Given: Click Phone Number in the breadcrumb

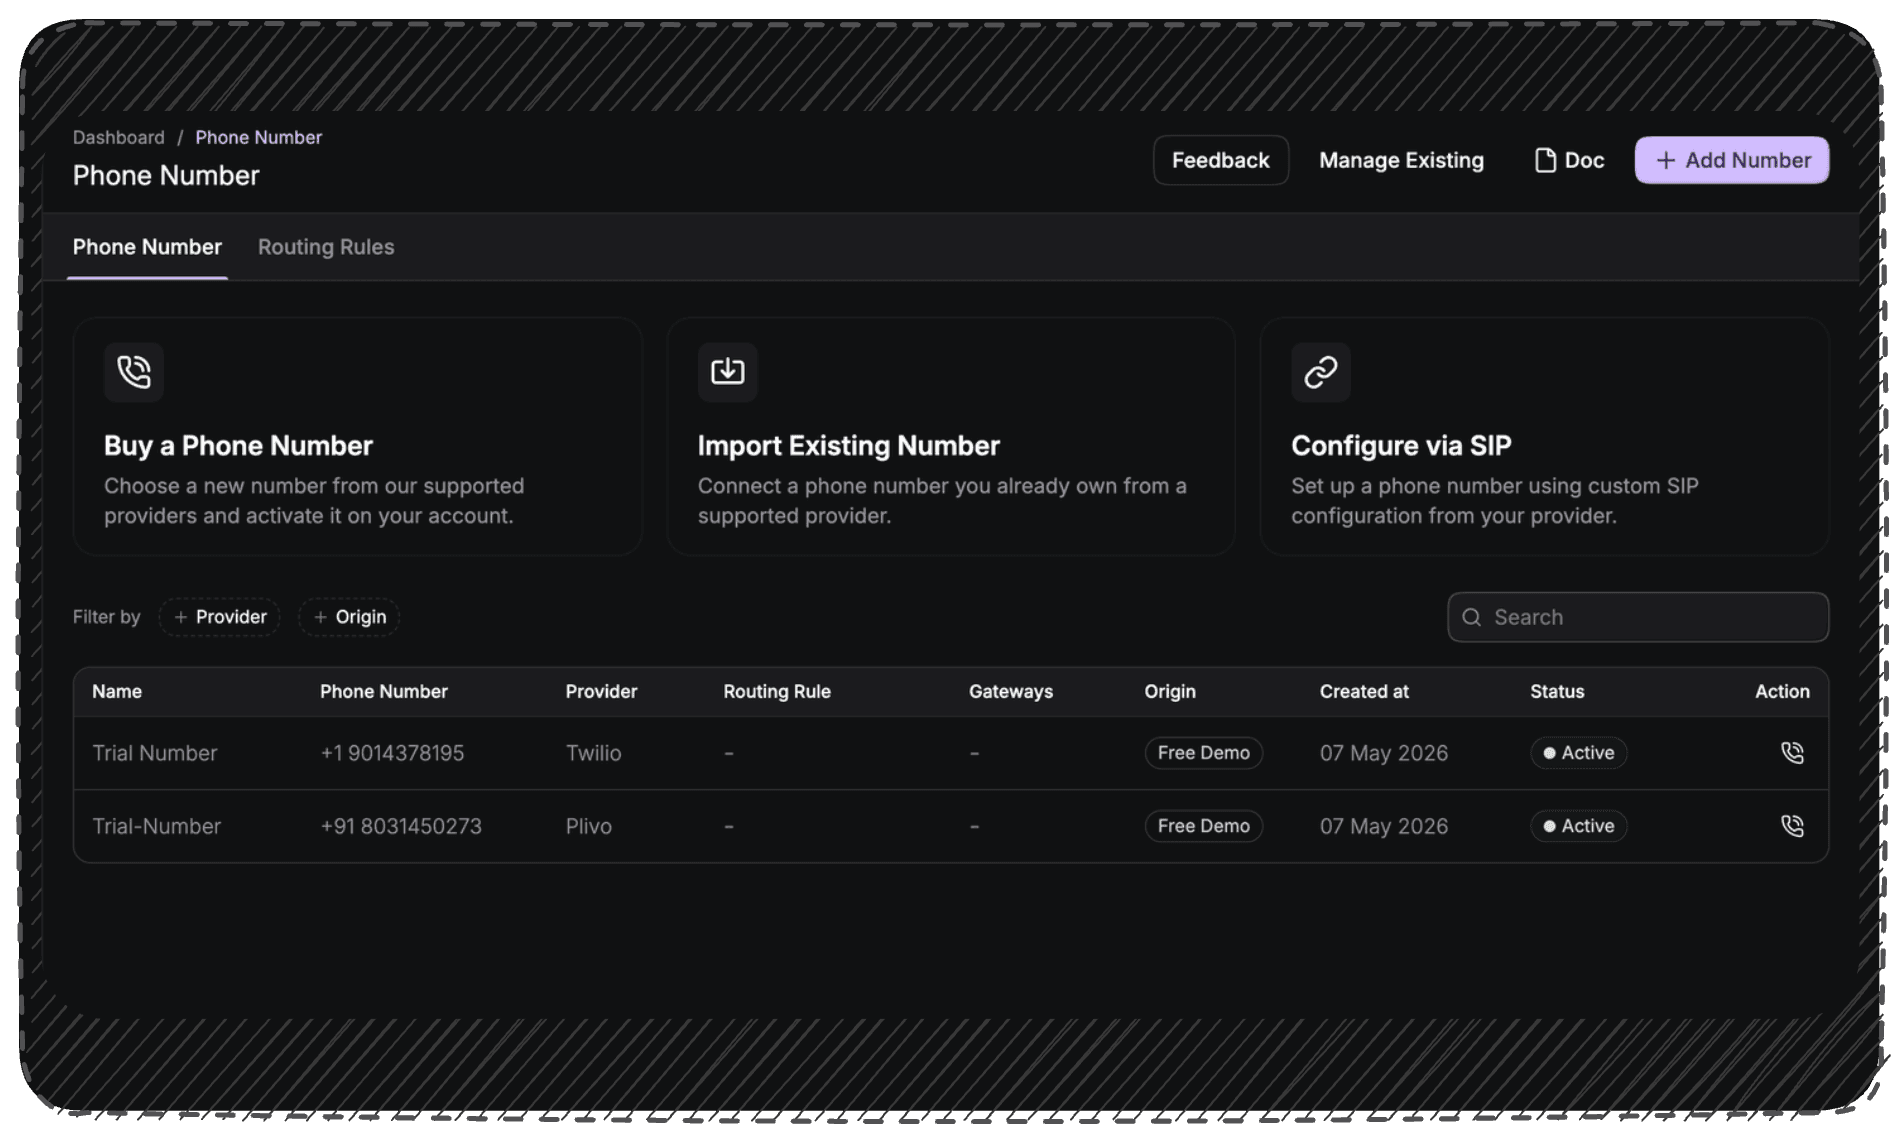Looking at the screenshot, I should (258, 137).
